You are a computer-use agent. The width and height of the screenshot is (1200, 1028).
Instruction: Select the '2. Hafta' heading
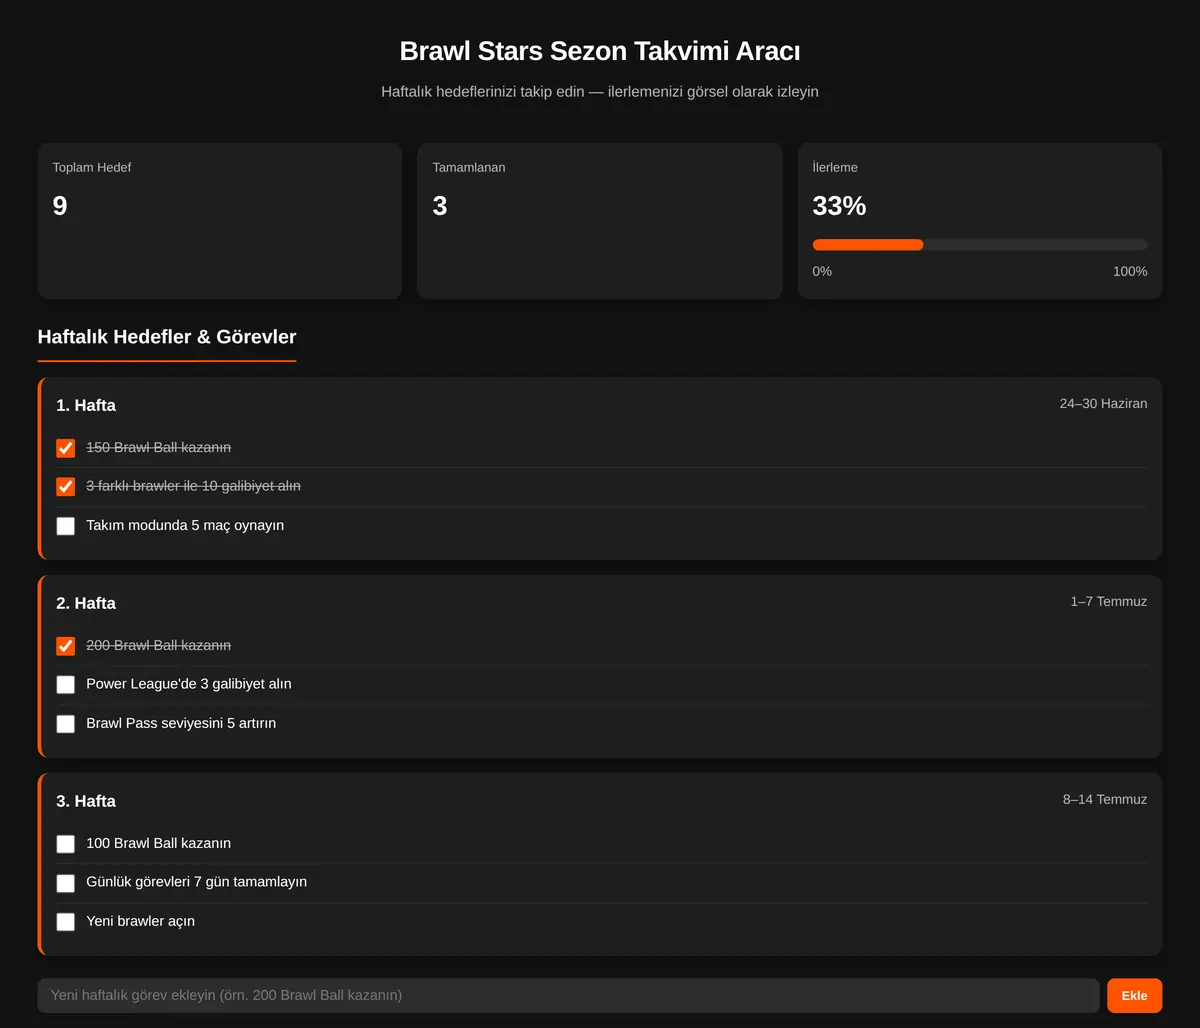tap(86, 604)
